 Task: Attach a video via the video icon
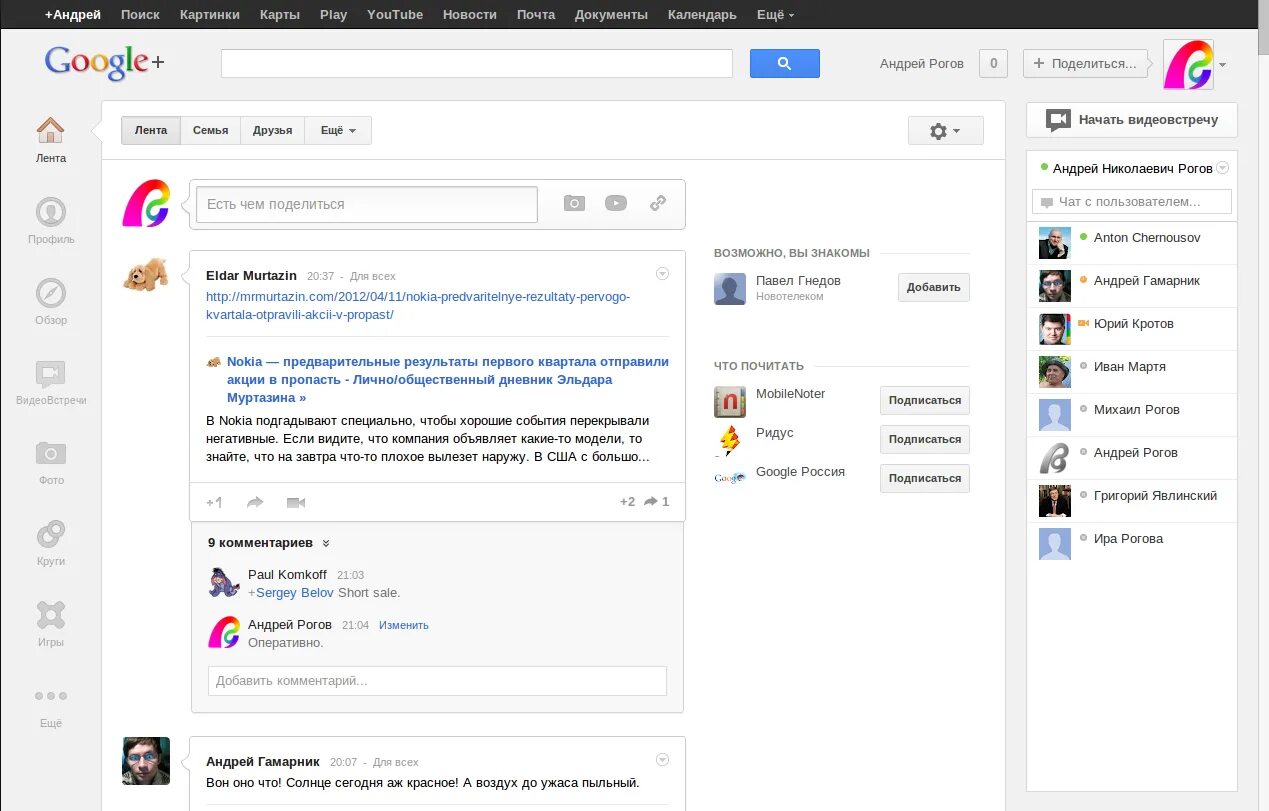(x=615, y=203)
